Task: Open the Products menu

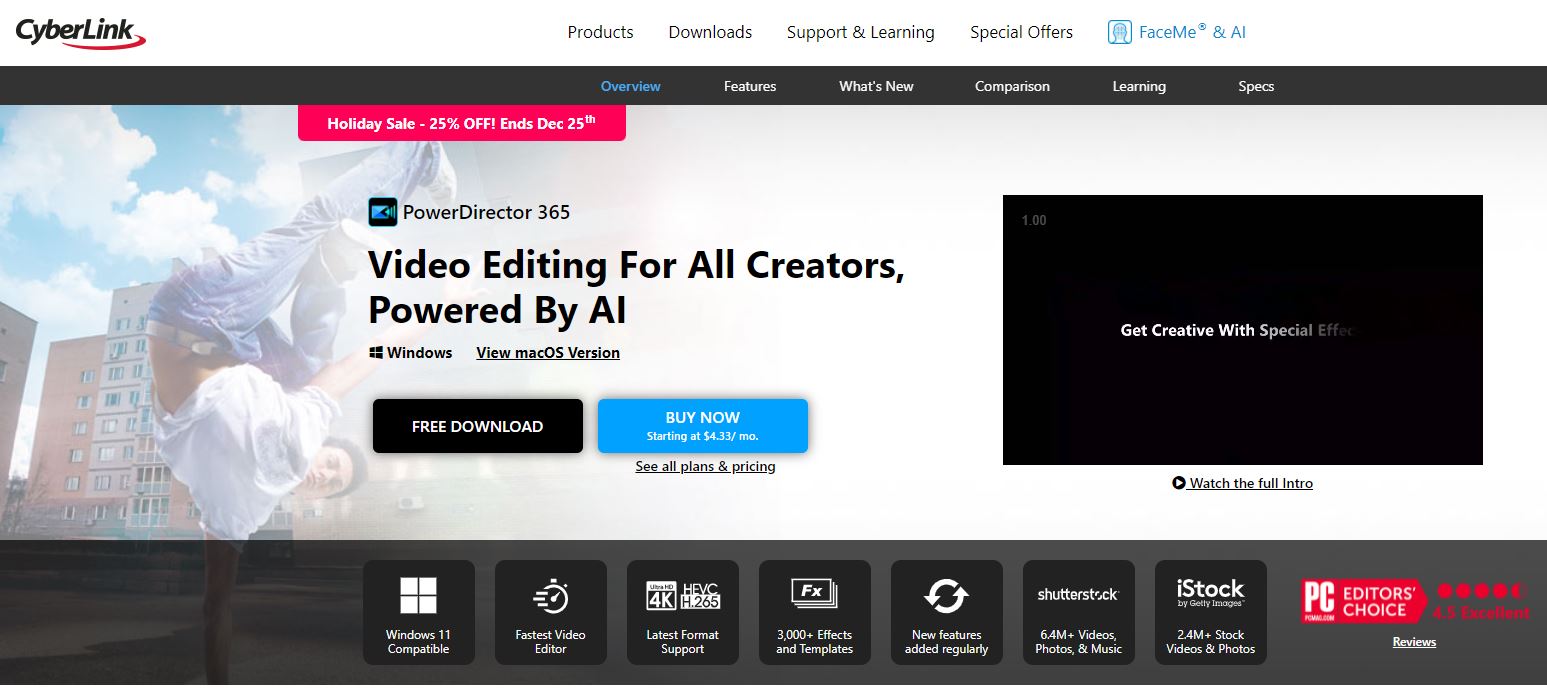Action: 600,32
